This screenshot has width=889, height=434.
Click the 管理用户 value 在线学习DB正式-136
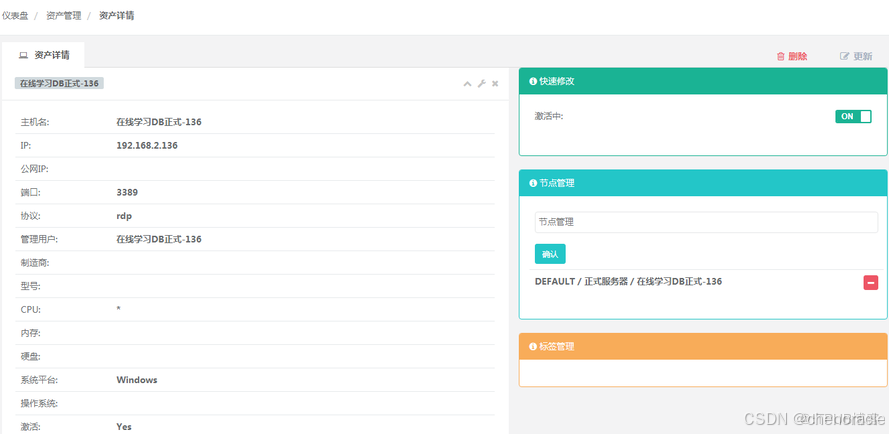(x=159, y=239)
